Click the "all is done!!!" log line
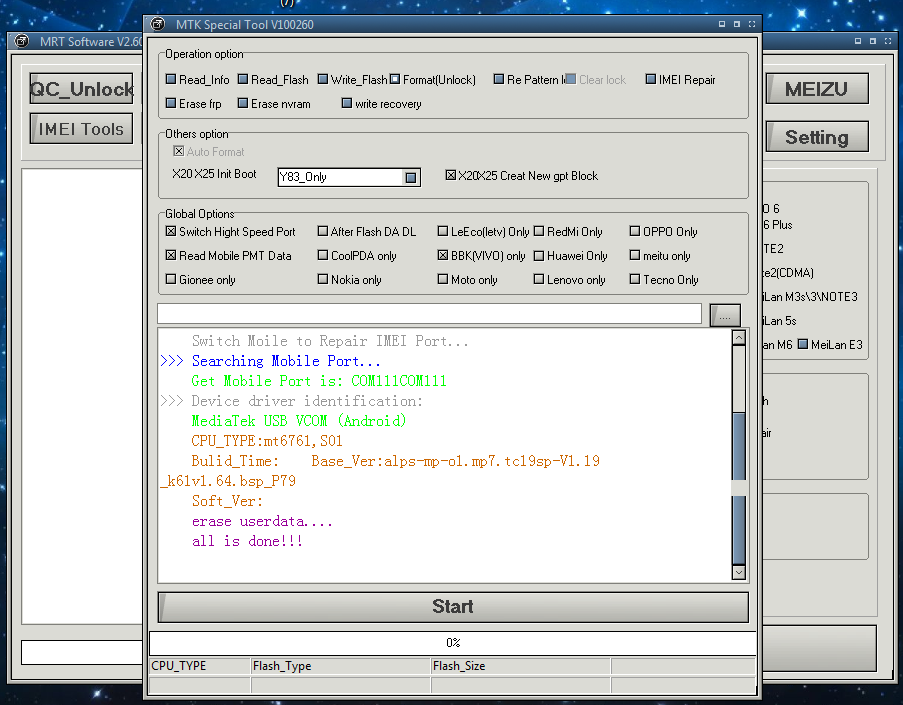 click(x=247, y=541)
